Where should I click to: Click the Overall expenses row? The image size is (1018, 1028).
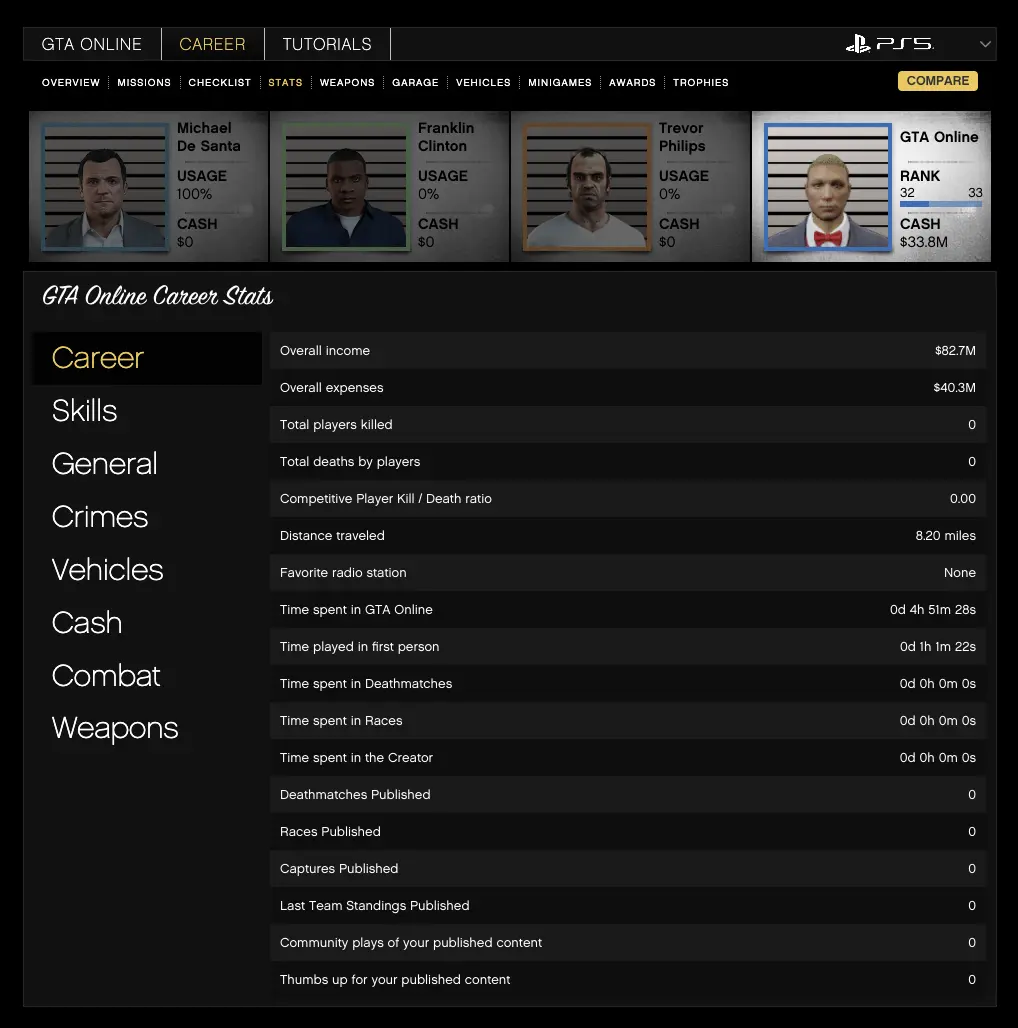point(627,387)
